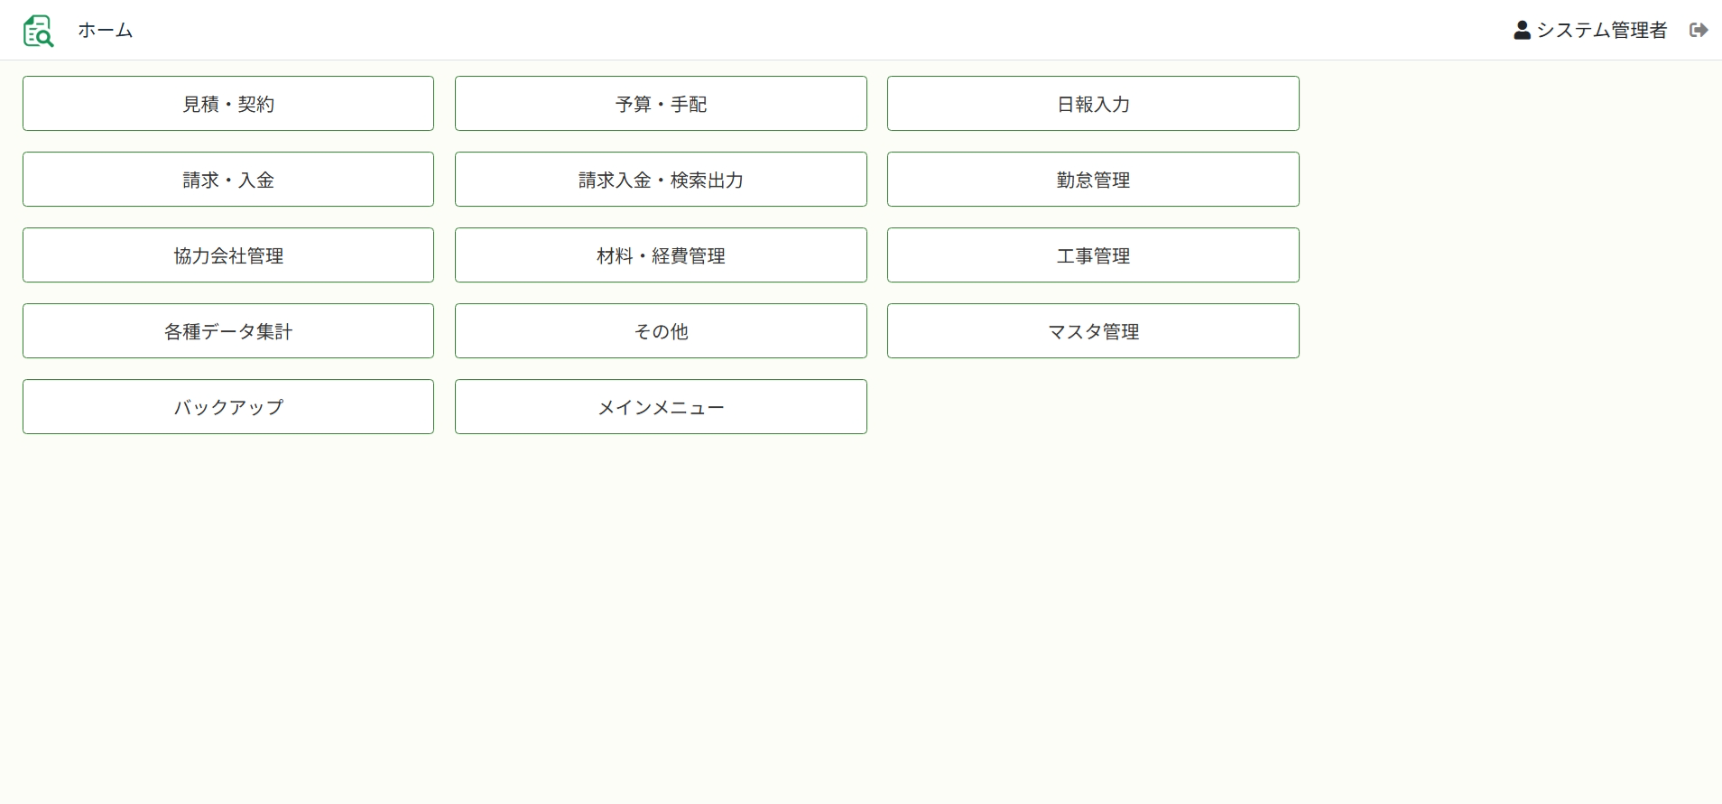Click the その他 button
Image resolution: width=1722 pixels, height=804 pixels.
tap(660, 331)
